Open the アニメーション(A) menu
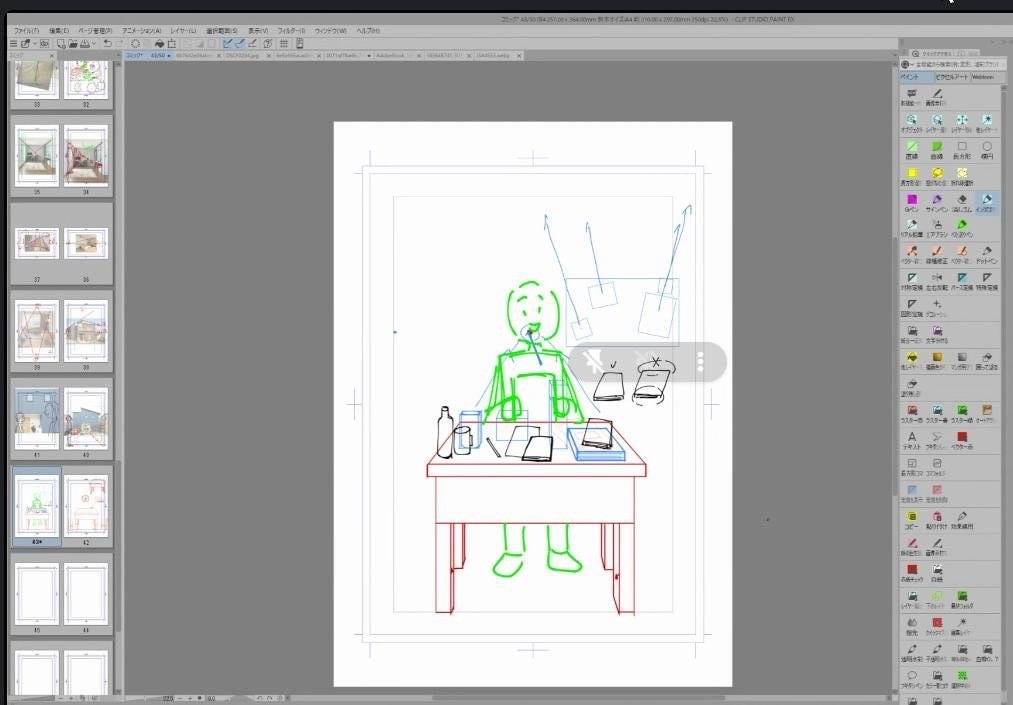This screenshot has width=1013, height=705. click(141, 30)
